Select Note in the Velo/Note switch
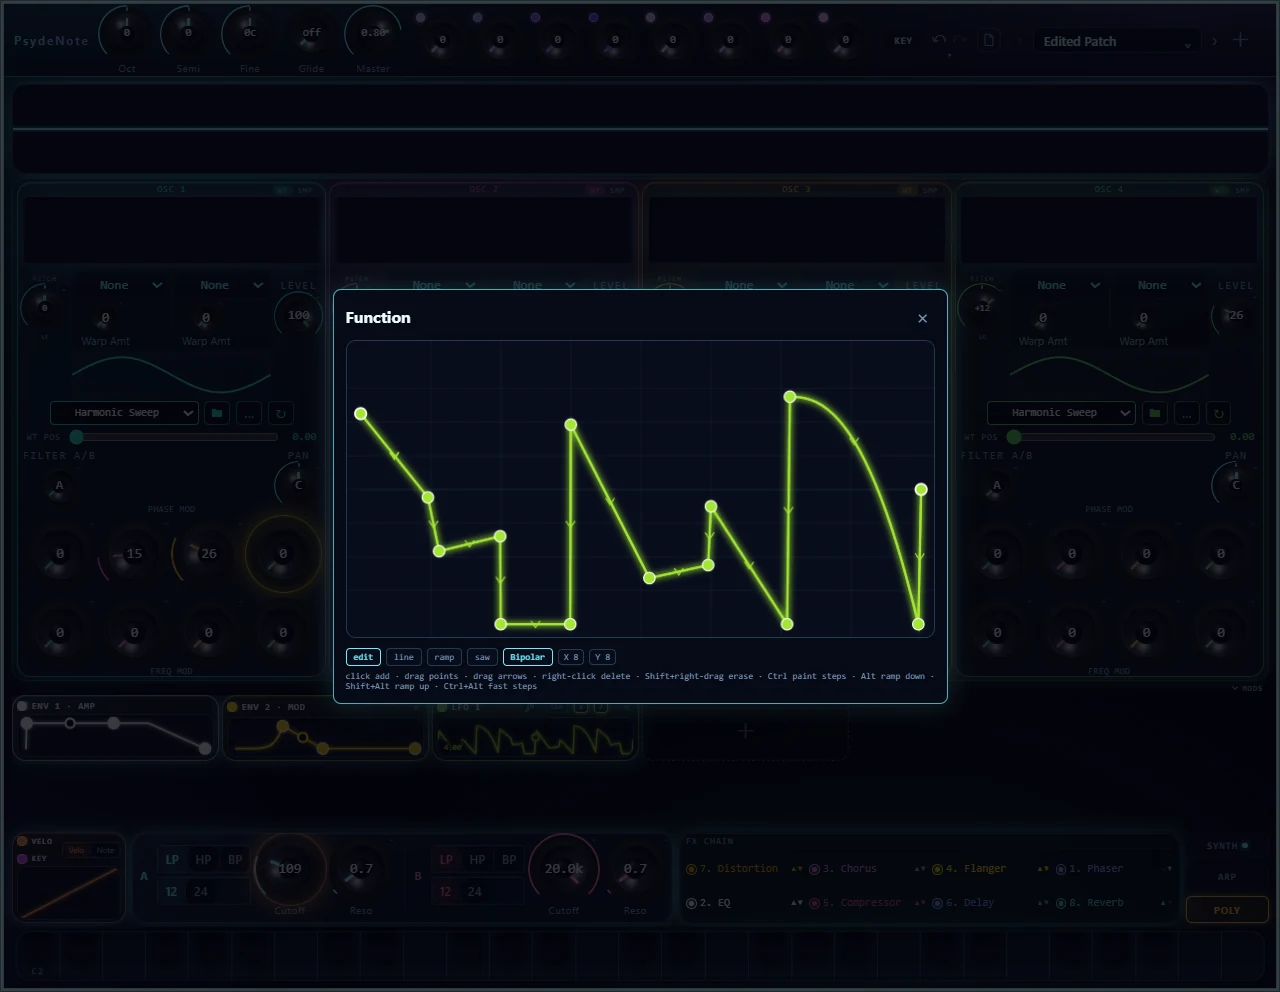Screen dimensions: 1280x992 click(105, 850)
